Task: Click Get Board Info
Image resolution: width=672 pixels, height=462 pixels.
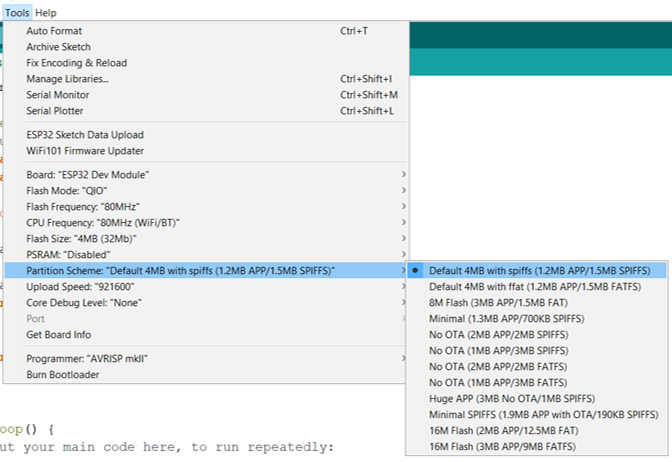Action: (x=205, y=334)
